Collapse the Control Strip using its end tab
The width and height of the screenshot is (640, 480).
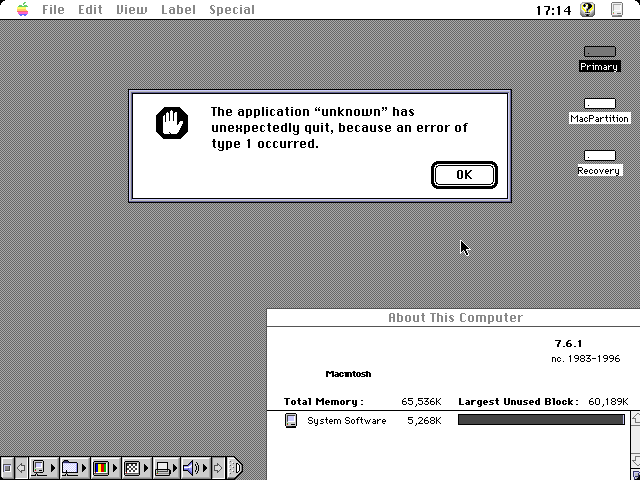(x=235, y=468)
